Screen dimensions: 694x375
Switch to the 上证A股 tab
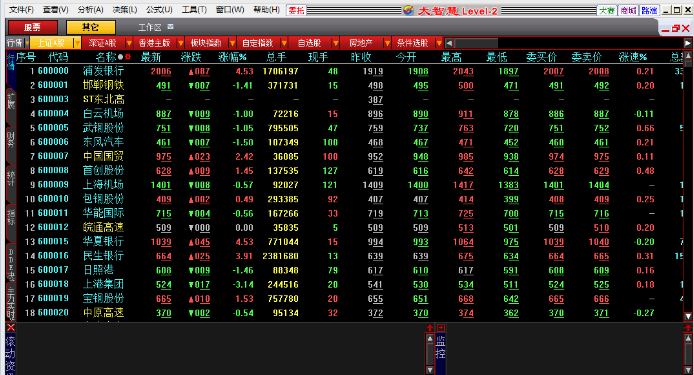(x=52, y=43)
